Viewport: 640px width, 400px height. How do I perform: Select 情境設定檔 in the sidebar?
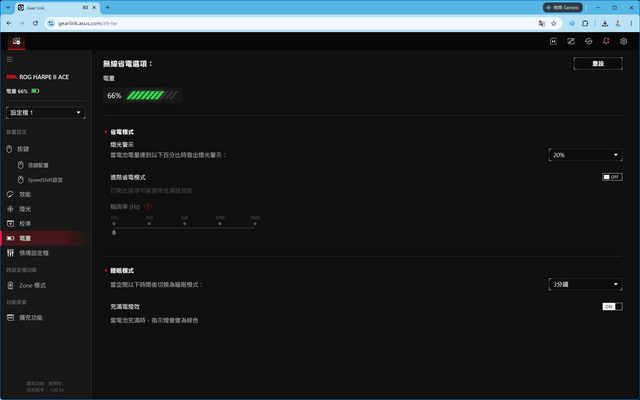[x=33, y=253]
